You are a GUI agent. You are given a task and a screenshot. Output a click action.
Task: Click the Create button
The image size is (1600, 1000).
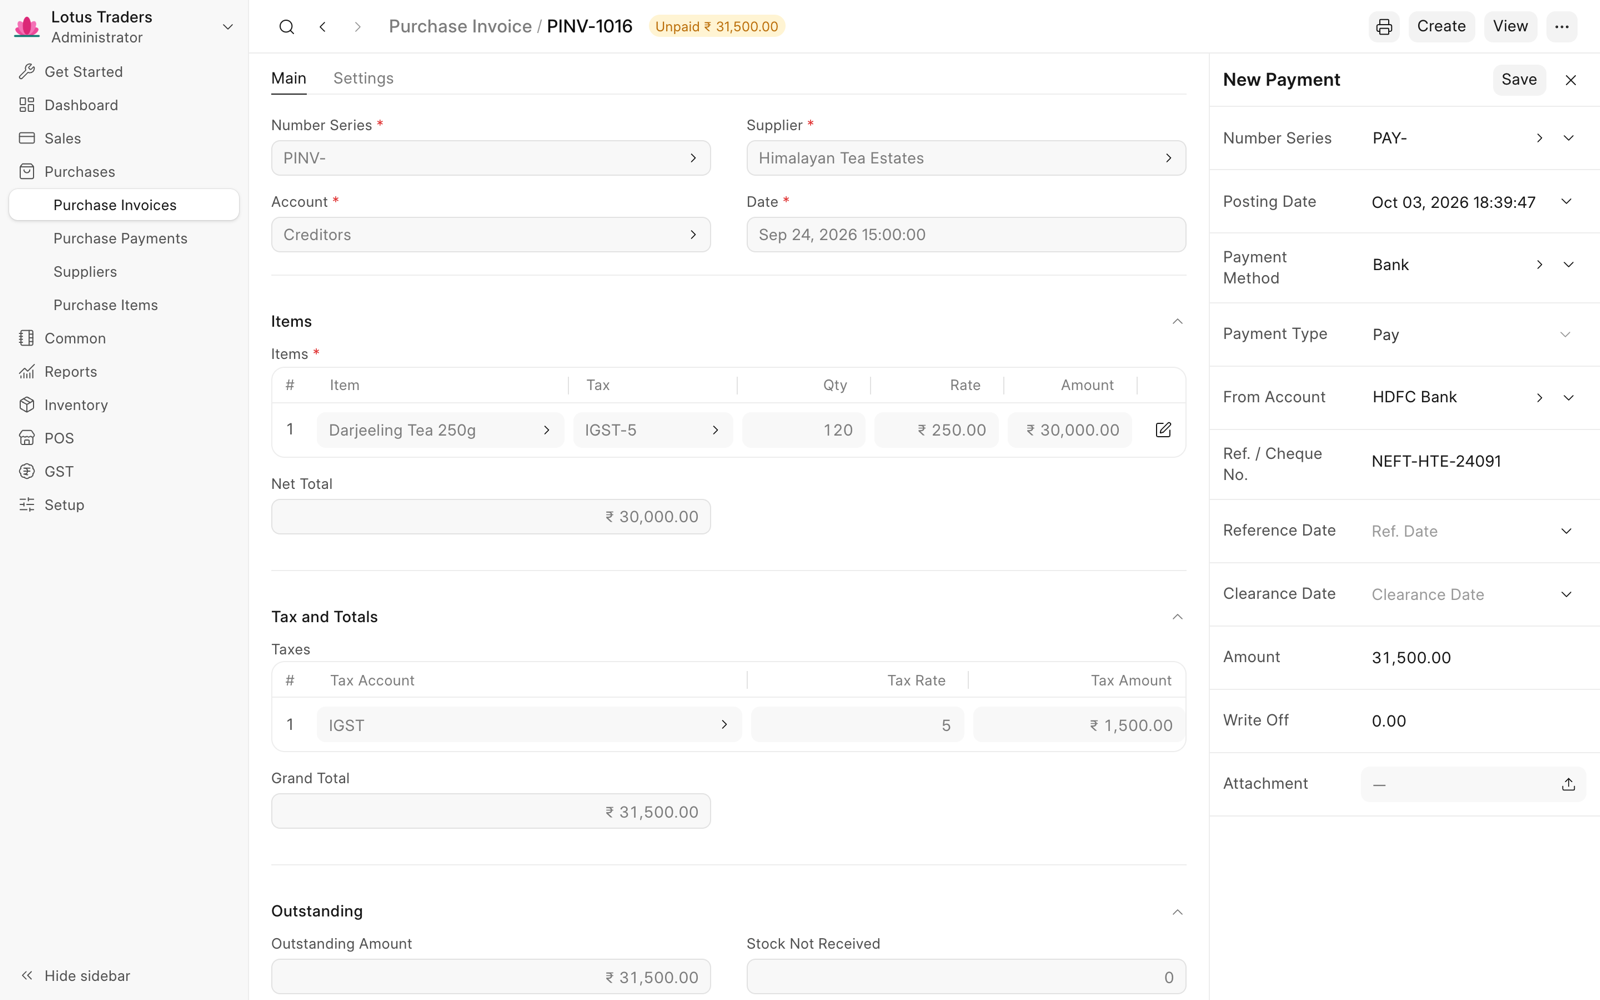pyautogui.click(x=1441, y=27)
